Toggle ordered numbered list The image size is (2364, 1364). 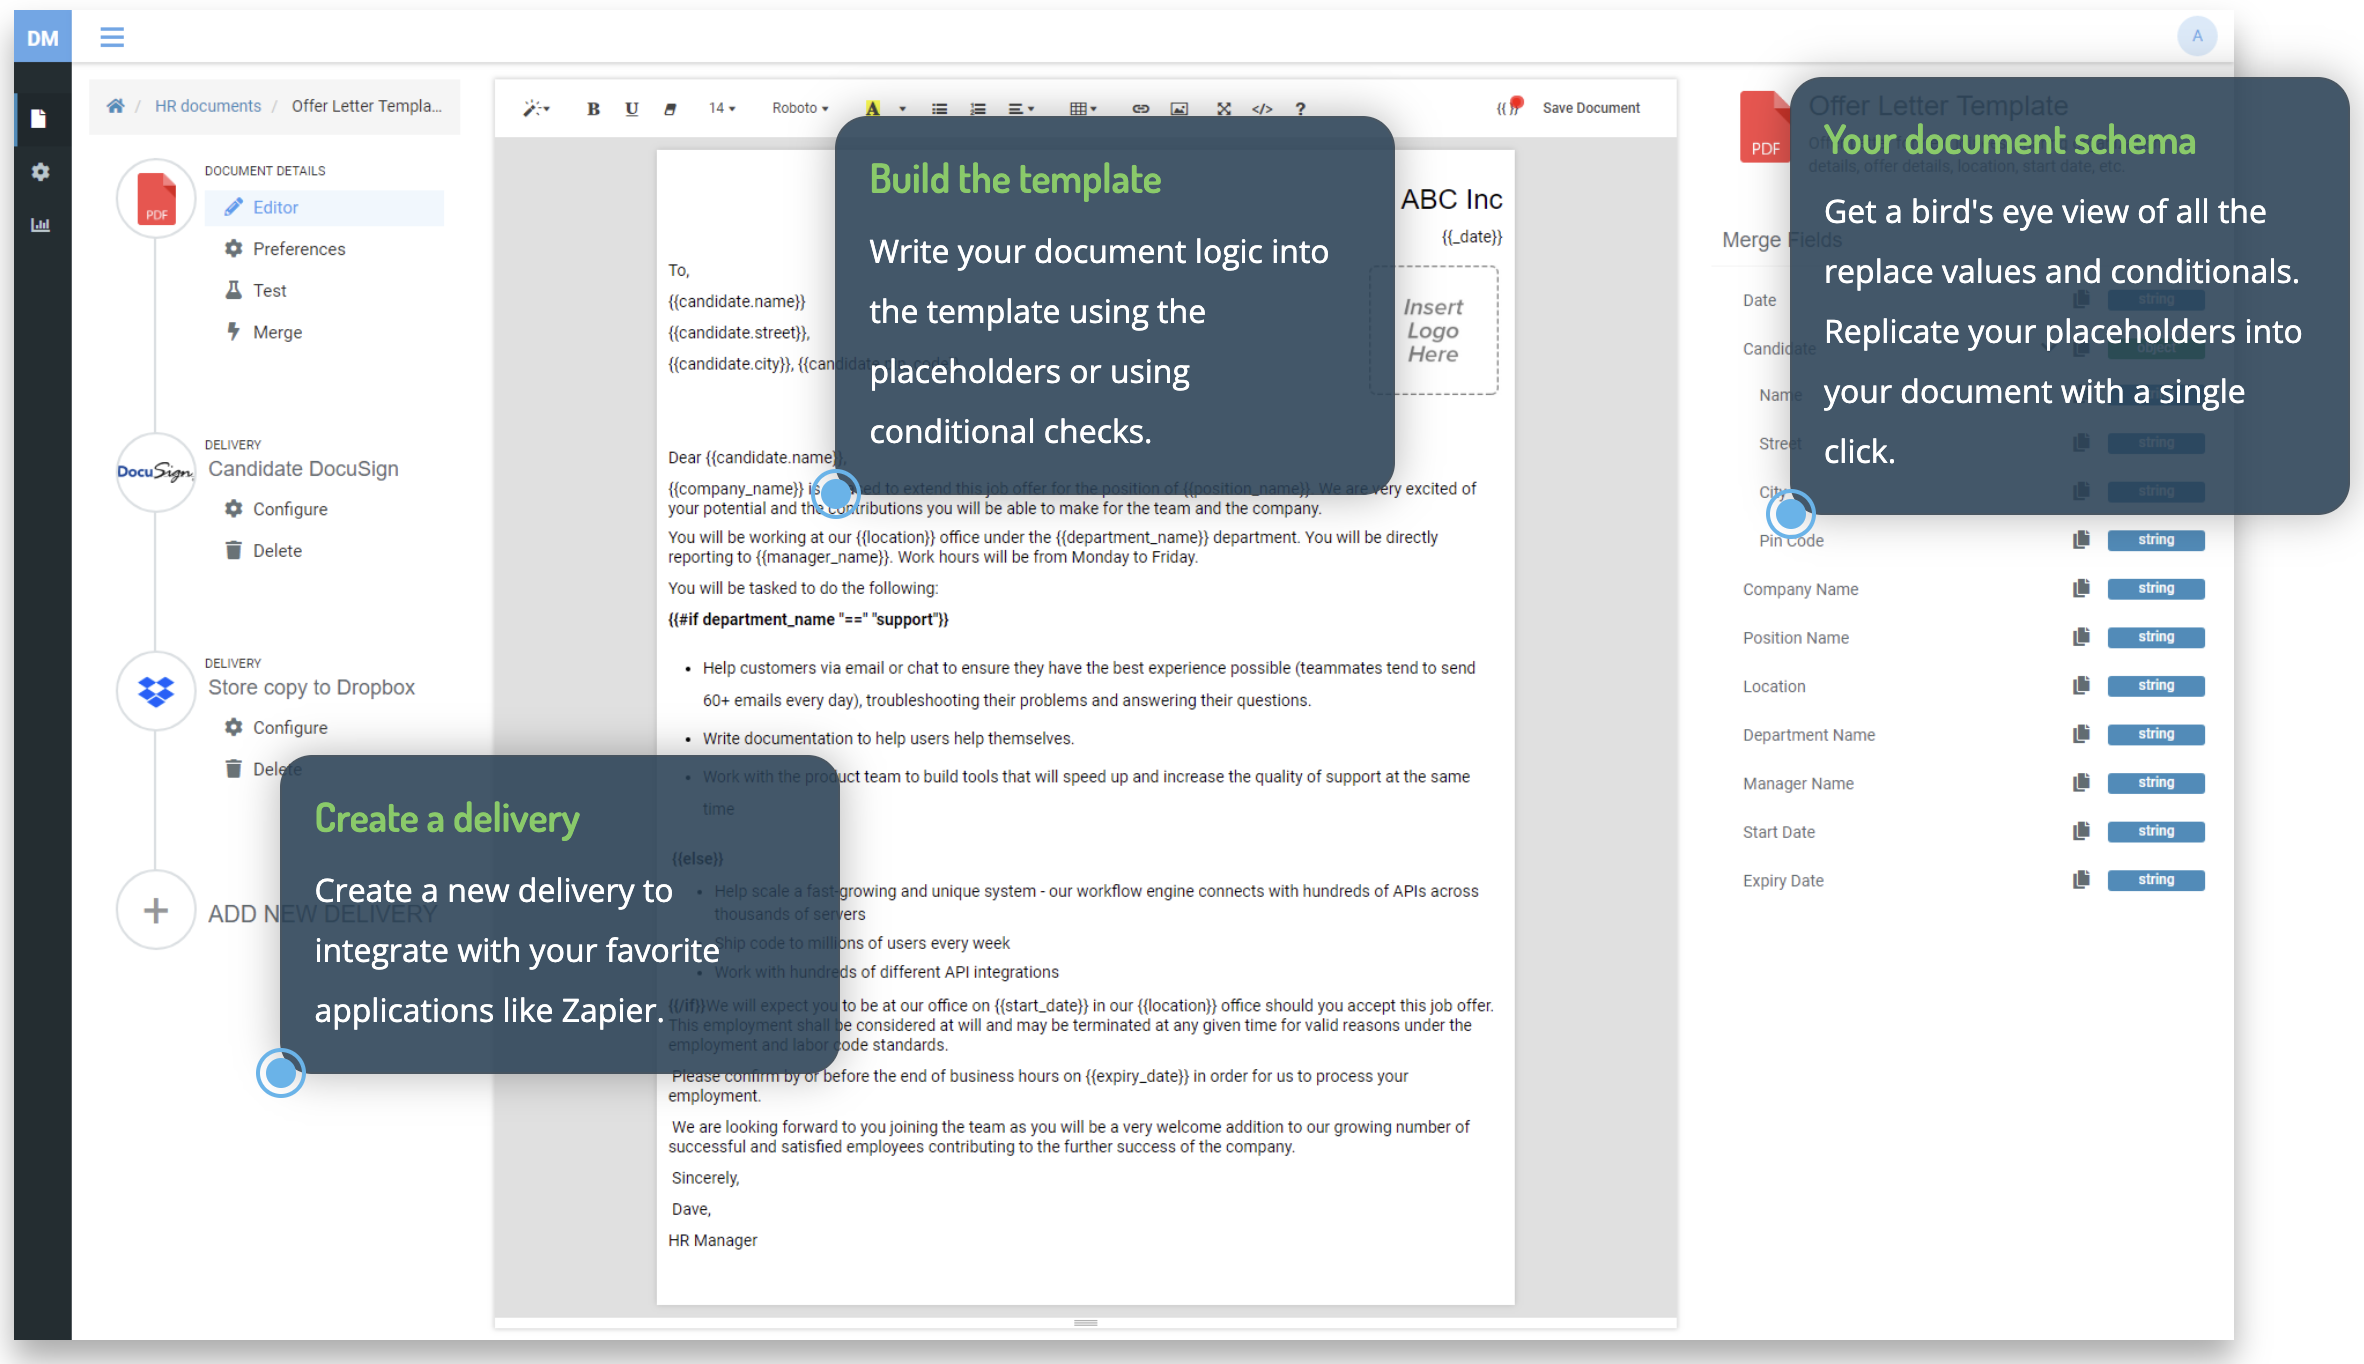click(x=978, y=108)
